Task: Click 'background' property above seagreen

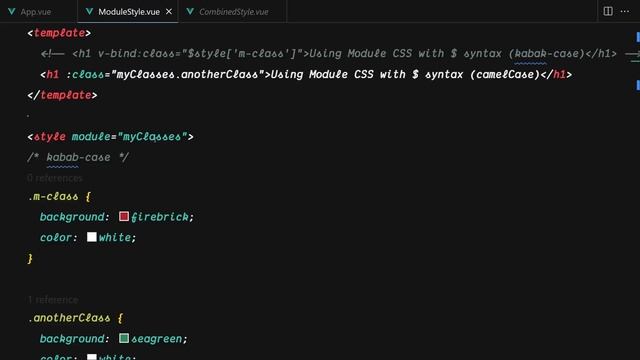Action: tap(72, 339)
